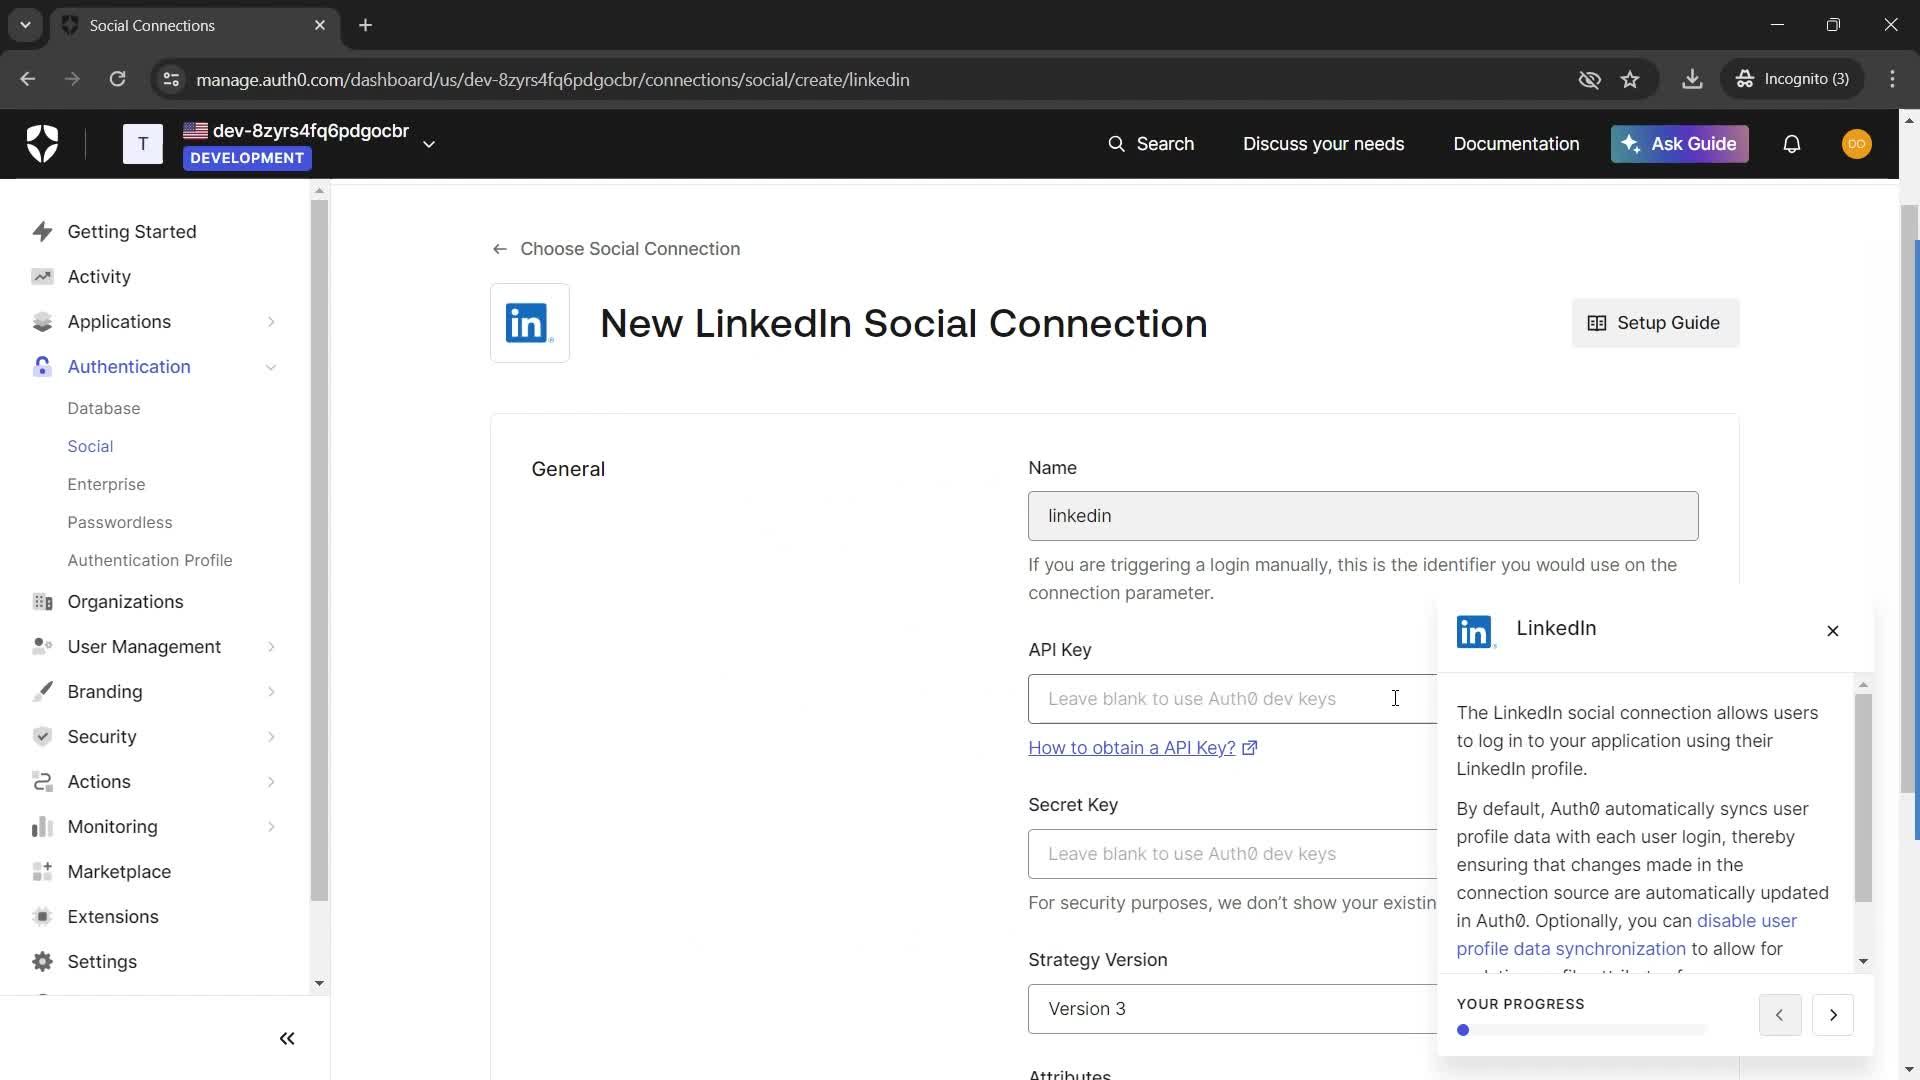The image size is (1920, 1080).
Task: Expand the Branding submenu arrow
Action: point(271,692)
